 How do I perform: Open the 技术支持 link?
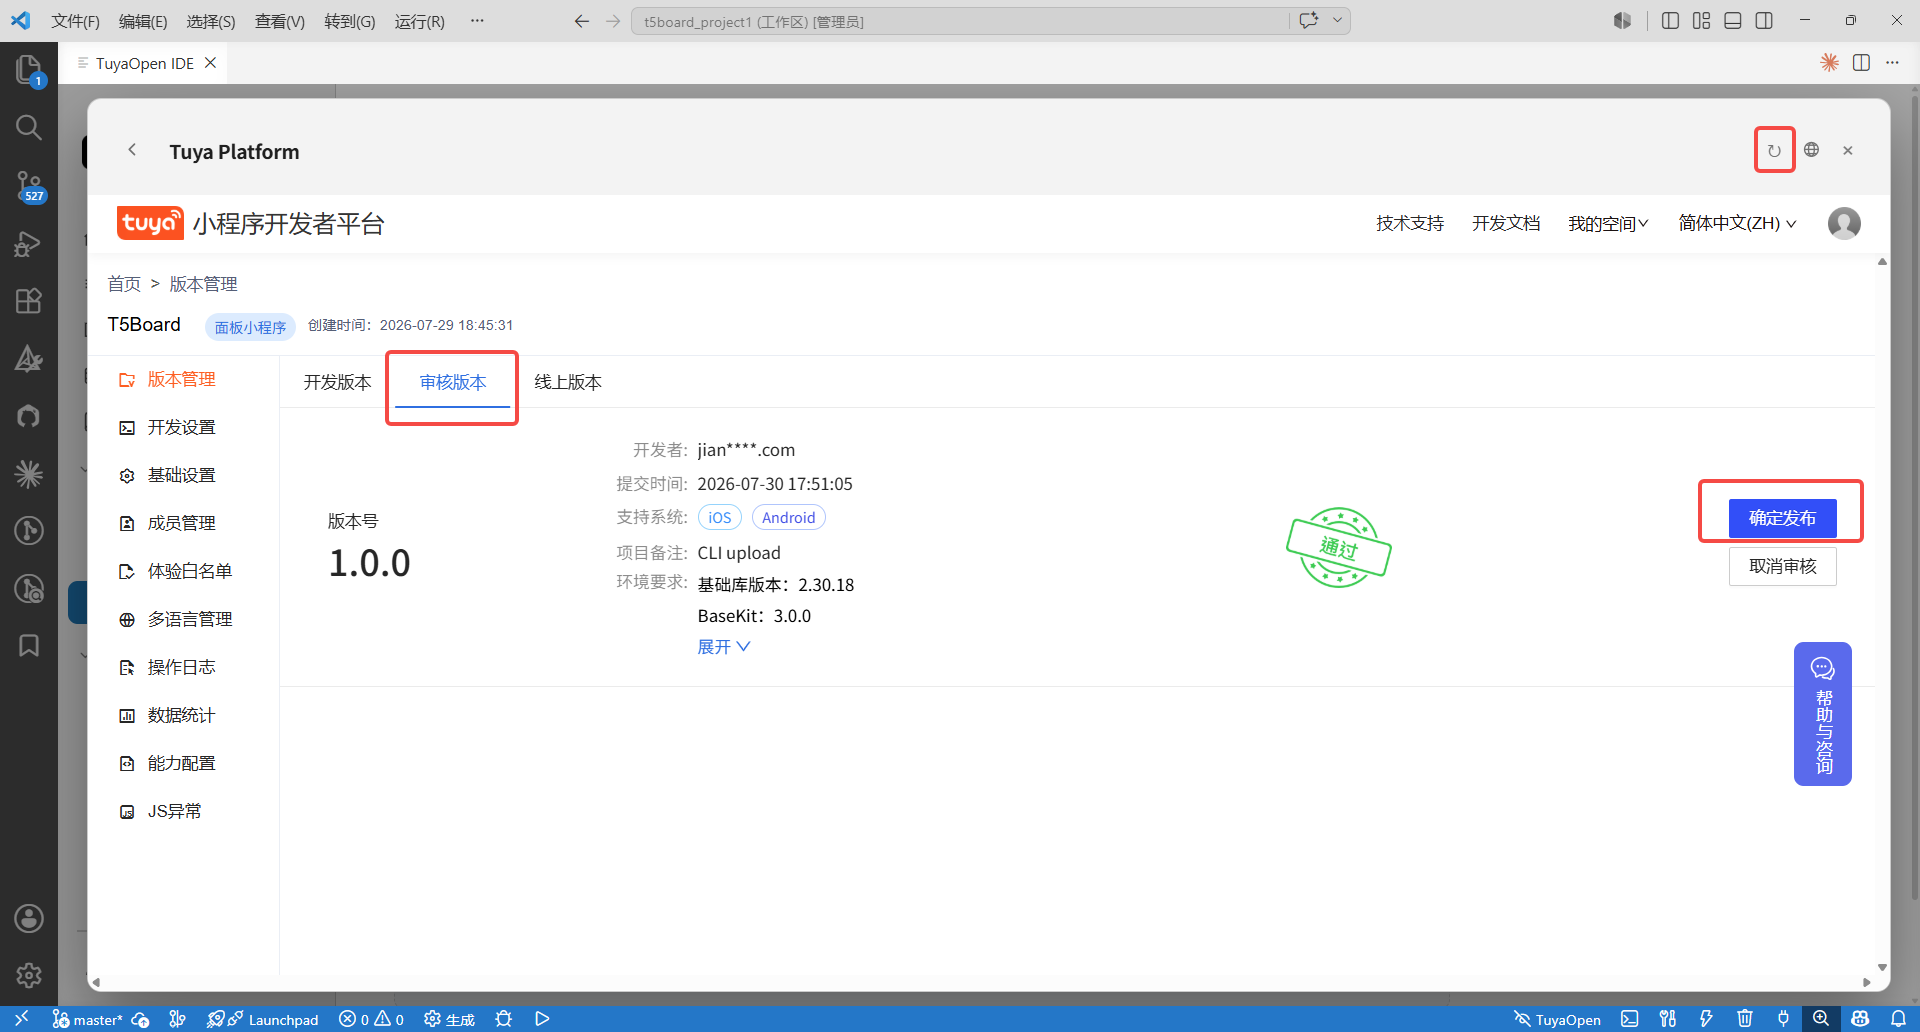[1410, 223]
